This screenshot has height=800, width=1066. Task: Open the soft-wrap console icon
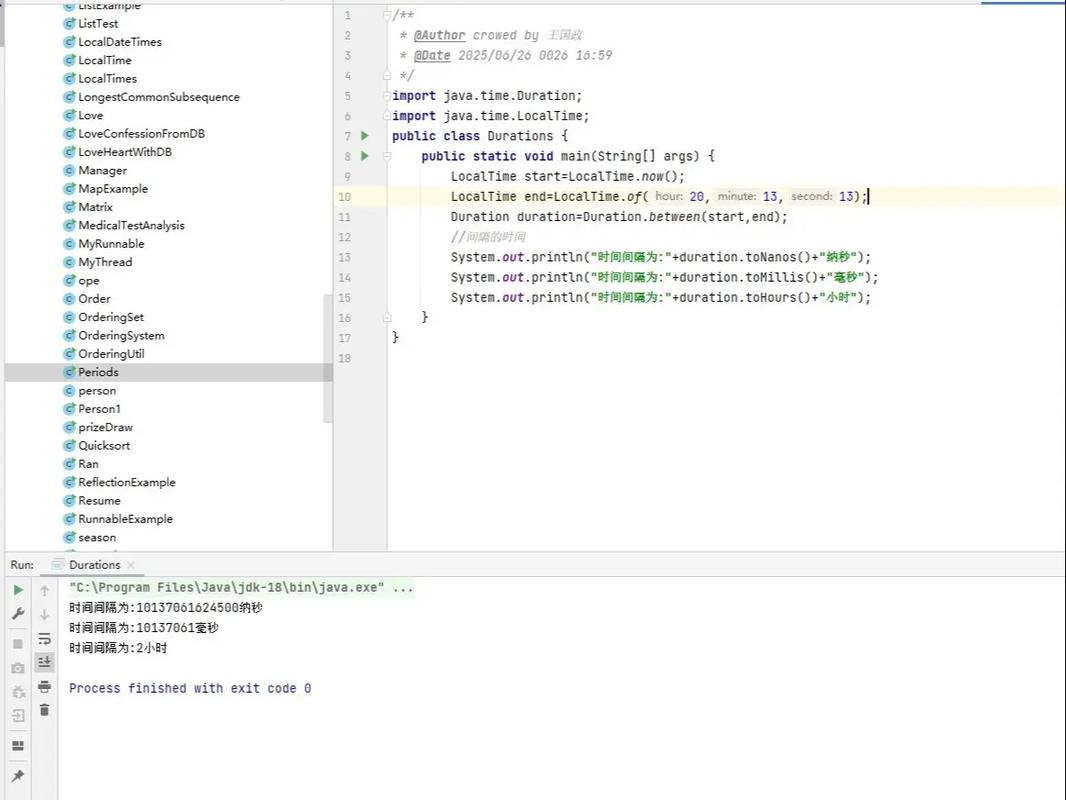tap(44, 637)
